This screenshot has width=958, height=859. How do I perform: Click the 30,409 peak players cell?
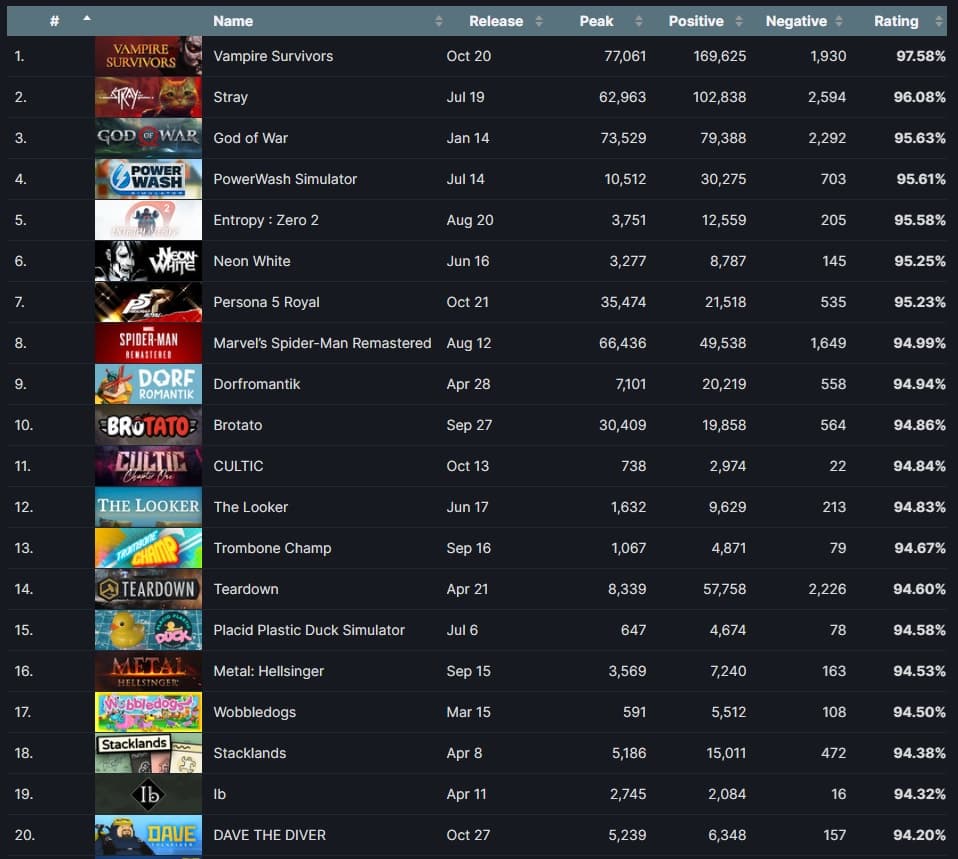pos(622,425)
